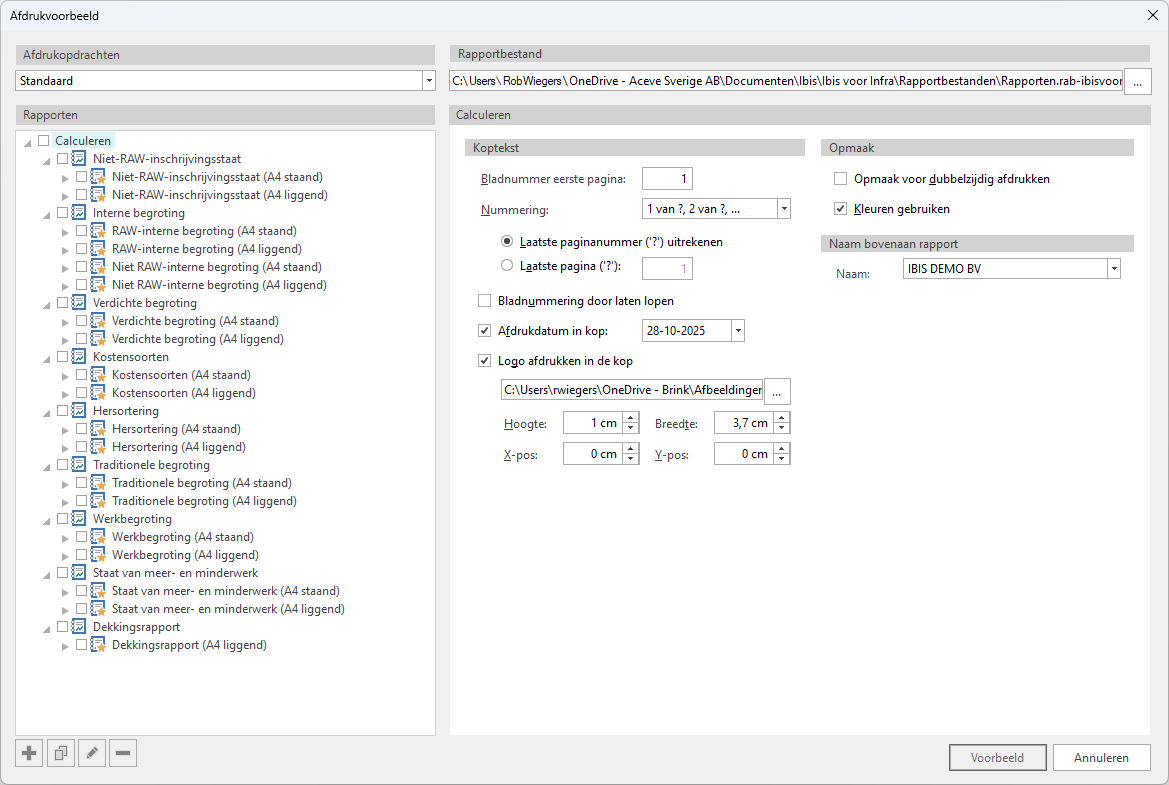The height and width of the screenshot is (785, 1169).
Task: Click the Annuleren button
Action: click(x=1101, y=757)
